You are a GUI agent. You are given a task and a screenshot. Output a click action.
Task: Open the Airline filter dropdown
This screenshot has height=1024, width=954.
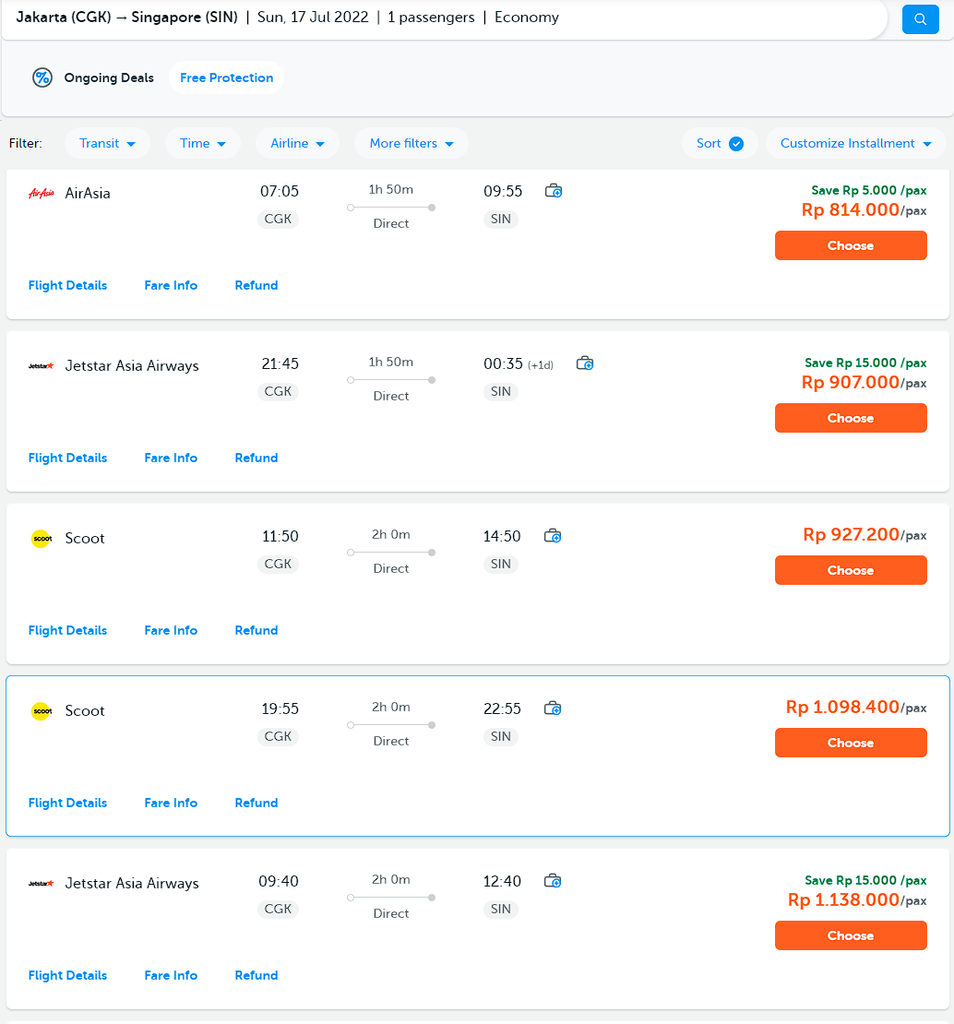click(297, 143)
